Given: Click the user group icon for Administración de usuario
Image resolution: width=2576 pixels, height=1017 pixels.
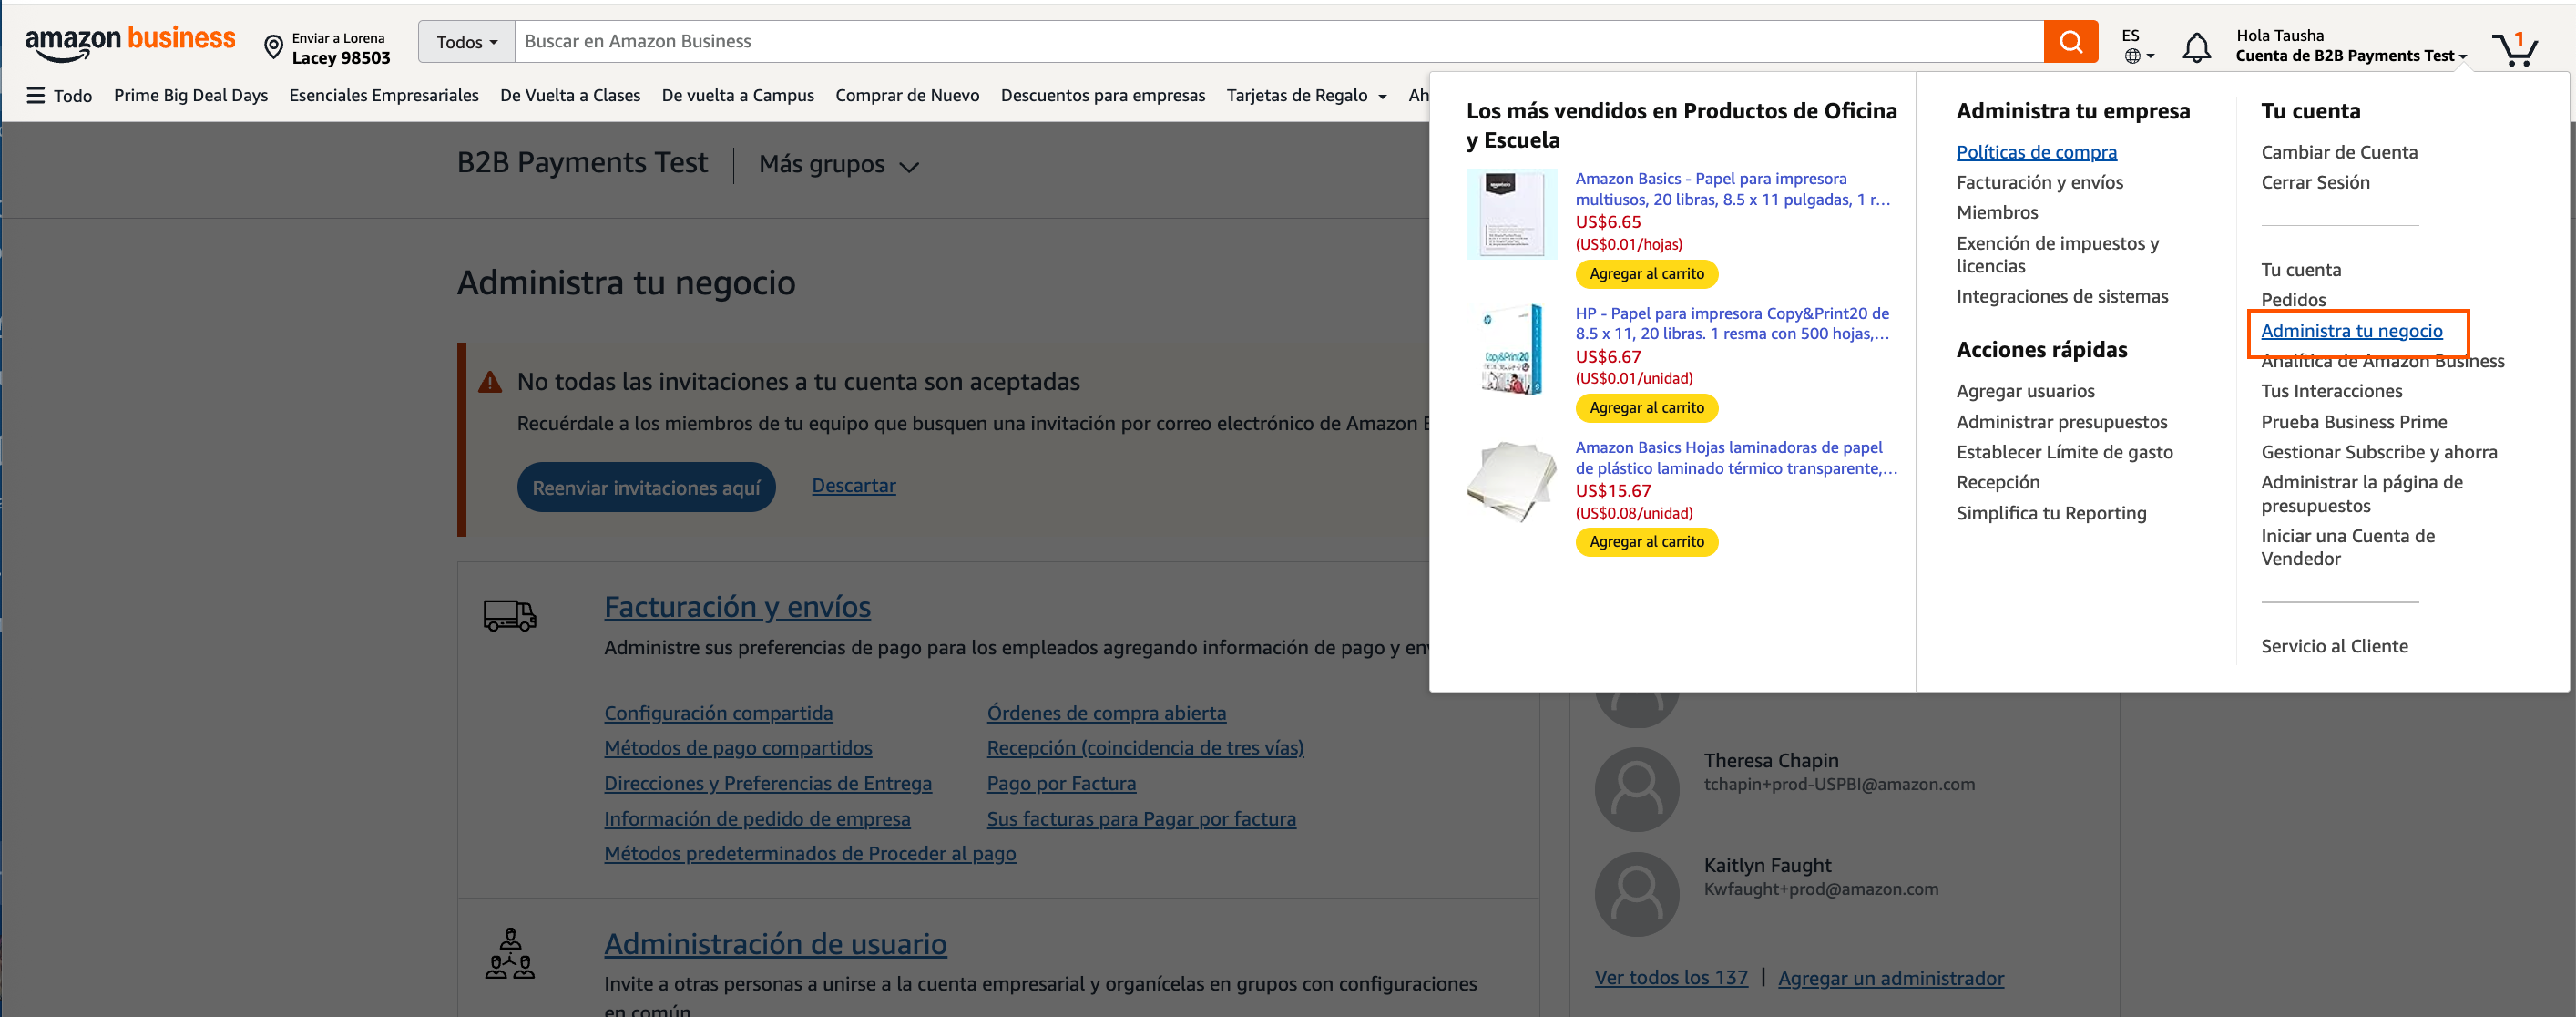Looking at the screenshot, I should [511, 957].
